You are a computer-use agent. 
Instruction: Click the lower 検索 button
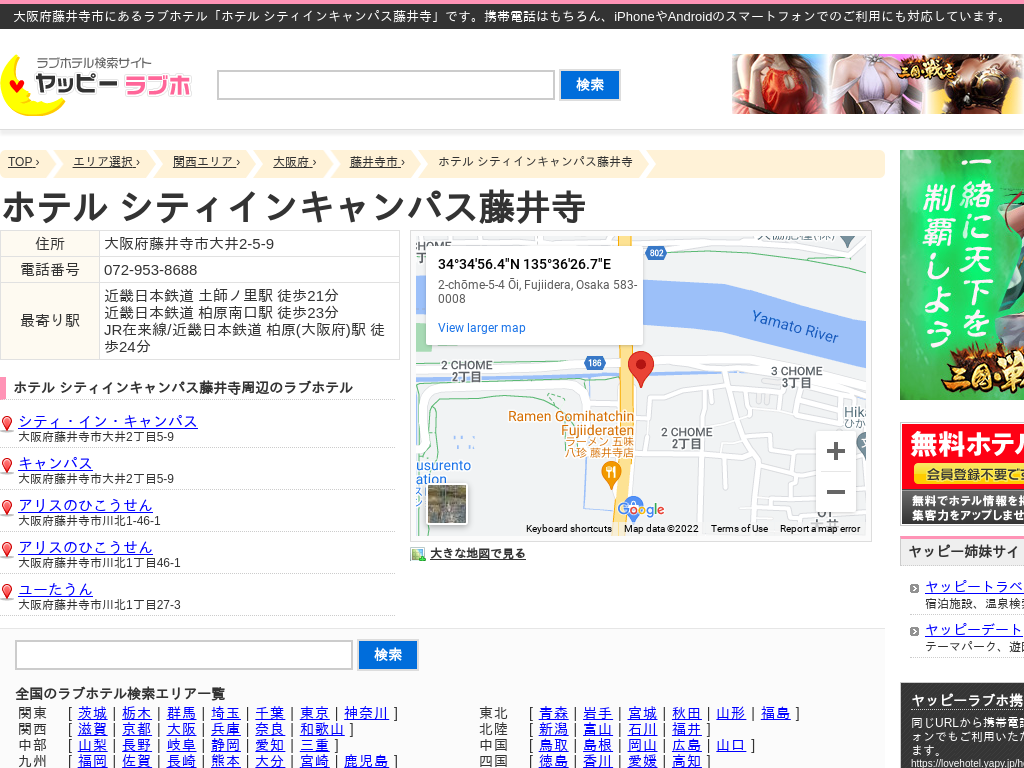point(388,655)
